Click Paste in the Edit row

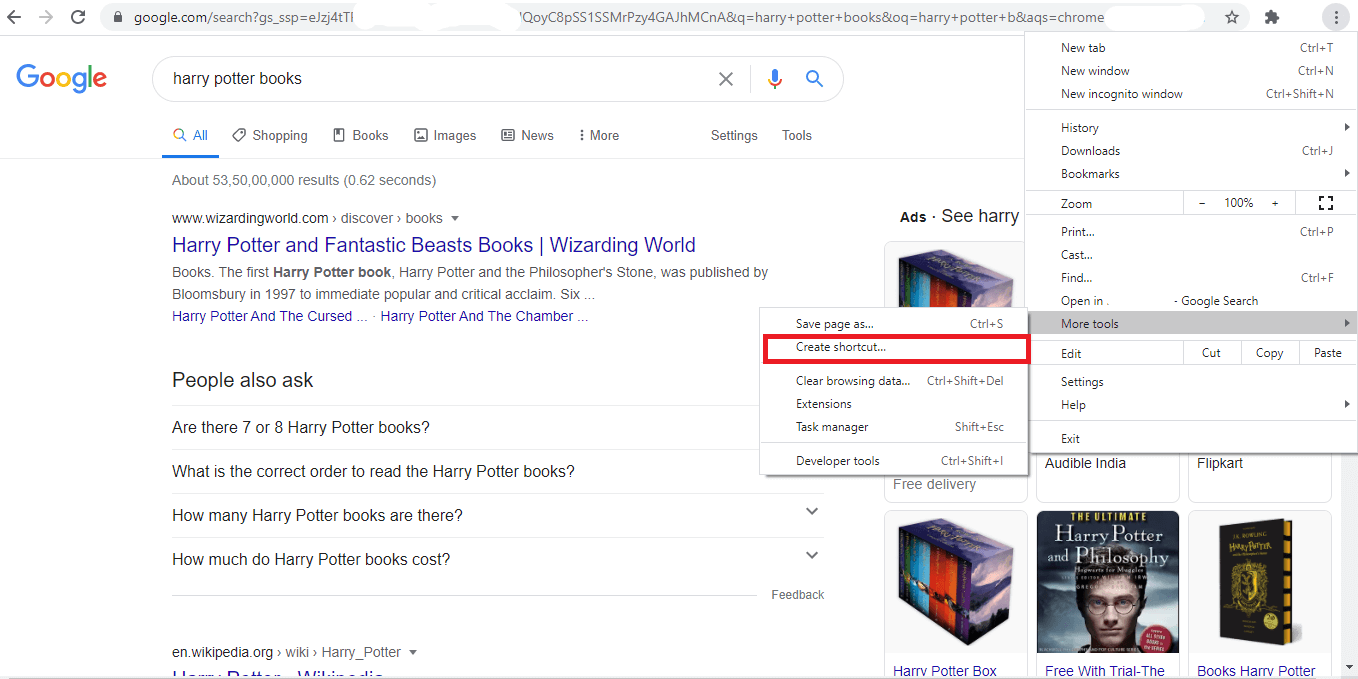pyautogui.click(x=1328, y=353)
